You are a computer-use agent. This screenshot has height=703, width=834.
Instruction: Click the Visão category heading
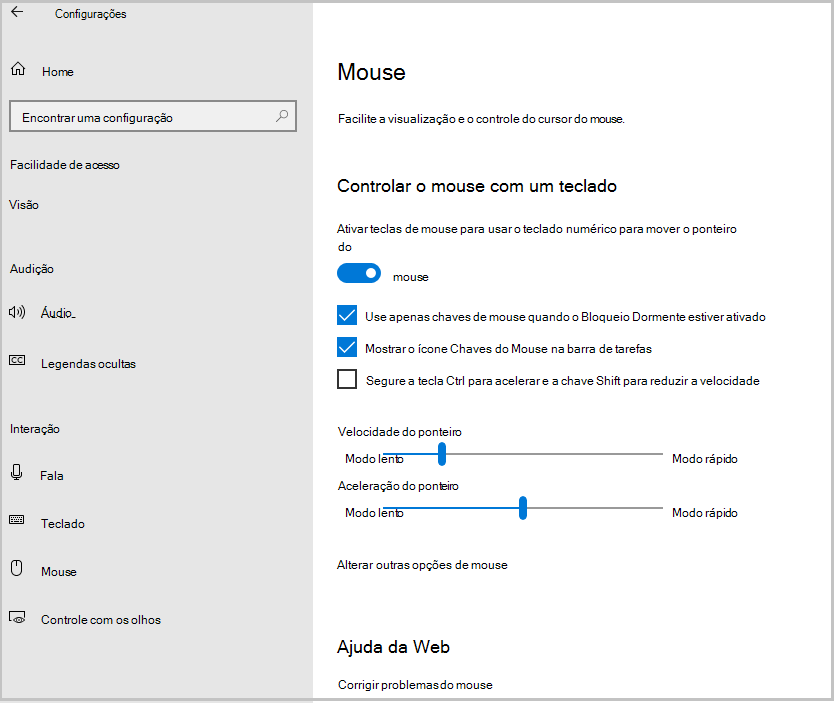click(24, 205)
